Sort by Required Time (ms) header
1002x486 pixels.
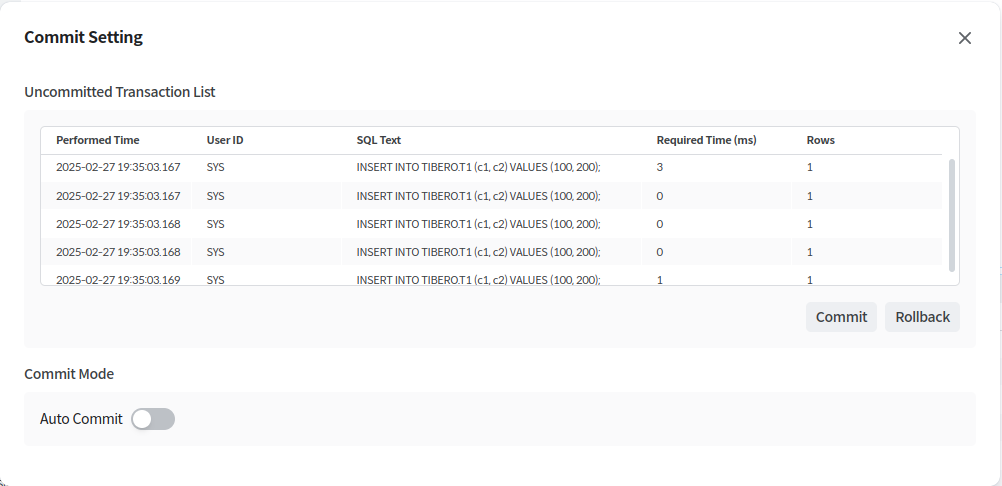point(706,140)
